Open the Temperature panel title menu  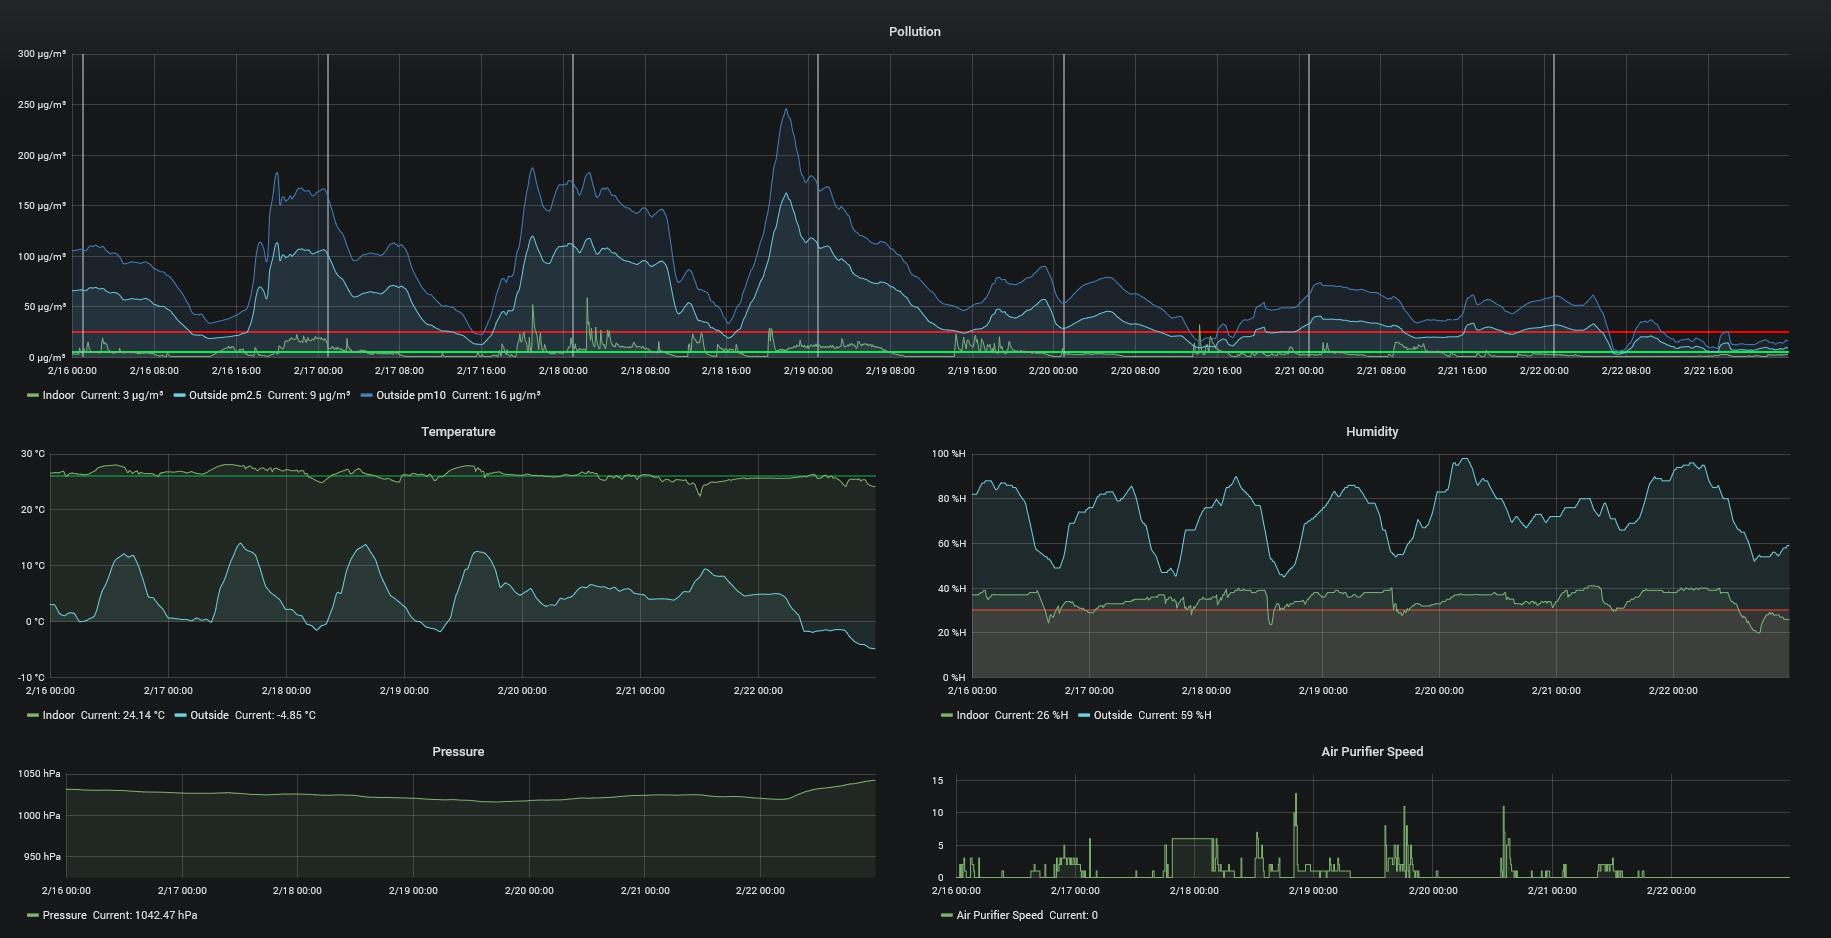click(x=458, y=432)
